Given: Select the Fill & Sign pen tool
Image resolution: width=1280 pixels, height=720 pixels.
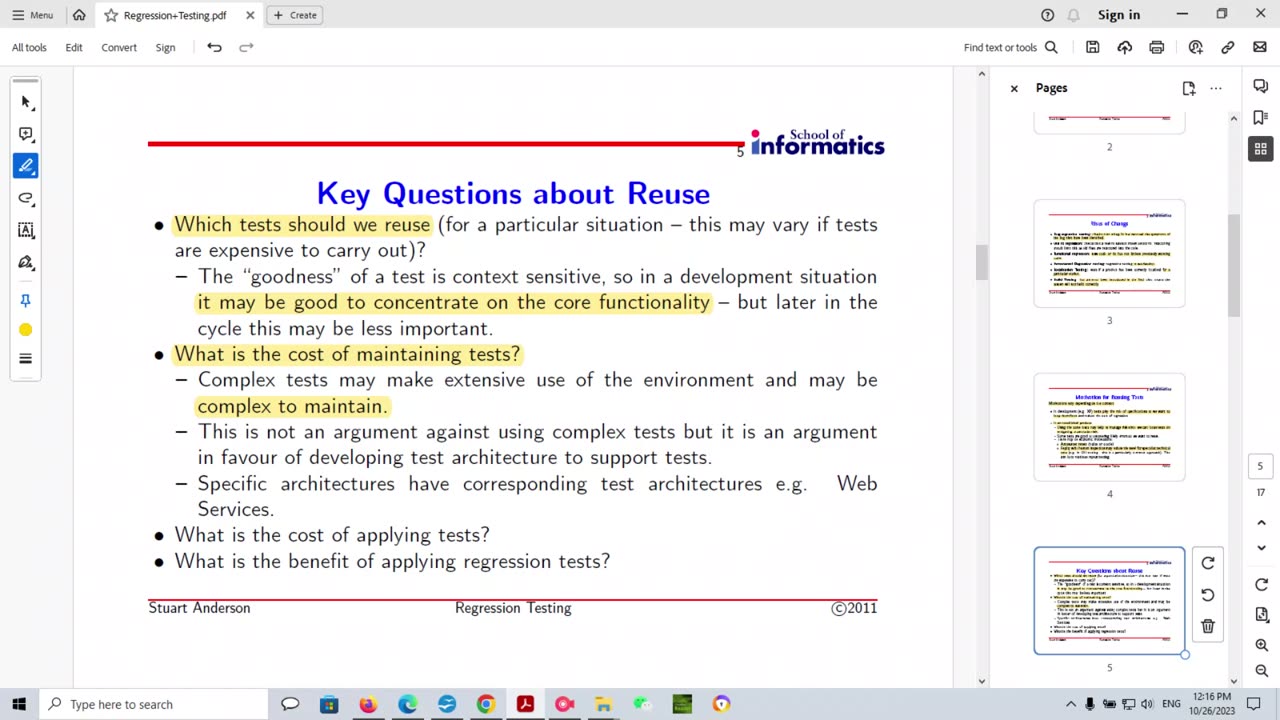Looking at the screenshot, I should (x=26, y=262).
